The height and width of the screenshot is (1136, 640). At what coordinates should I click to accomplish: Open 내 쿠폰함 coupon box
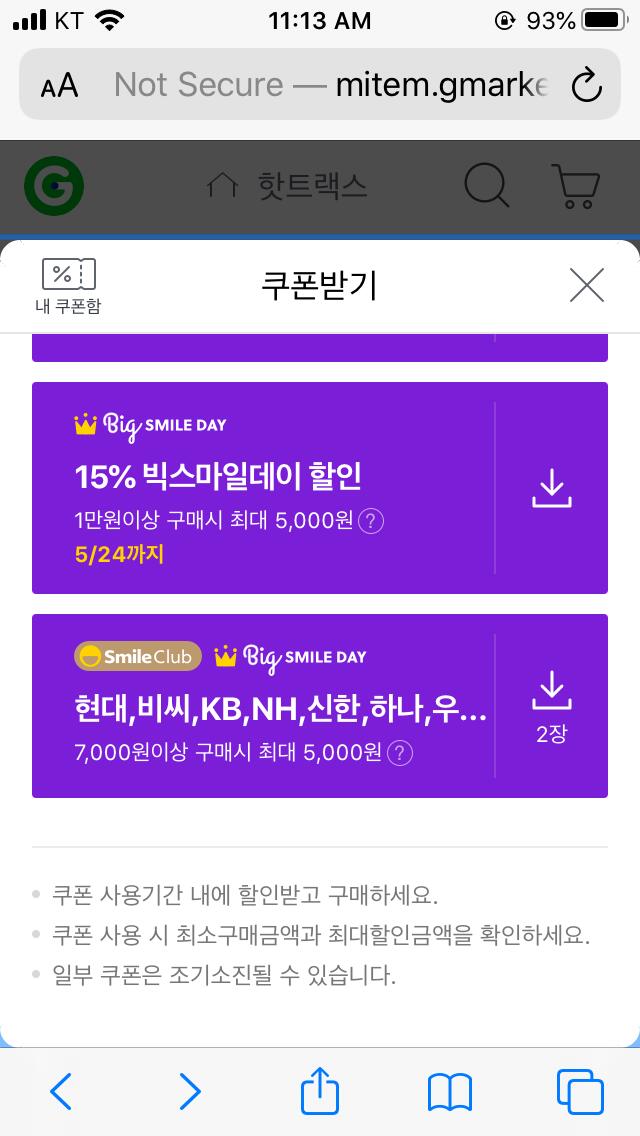pos(68,287)
